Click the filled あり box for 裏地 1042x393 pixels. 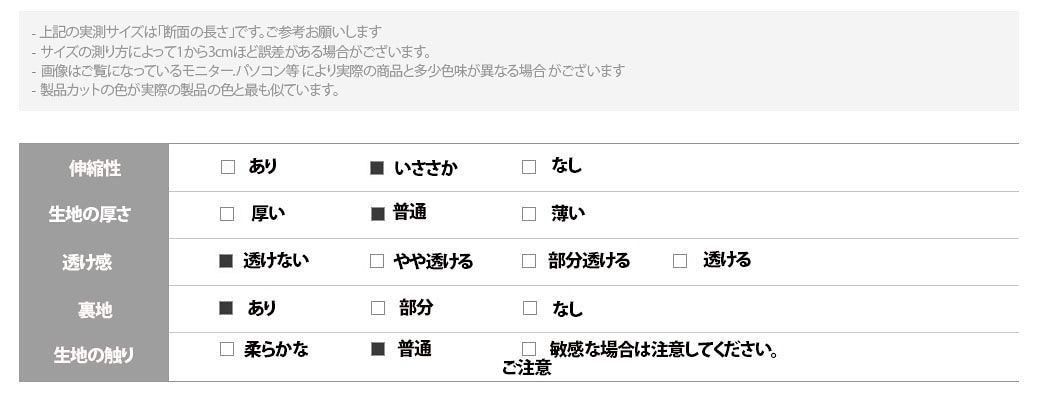[226, 308]
